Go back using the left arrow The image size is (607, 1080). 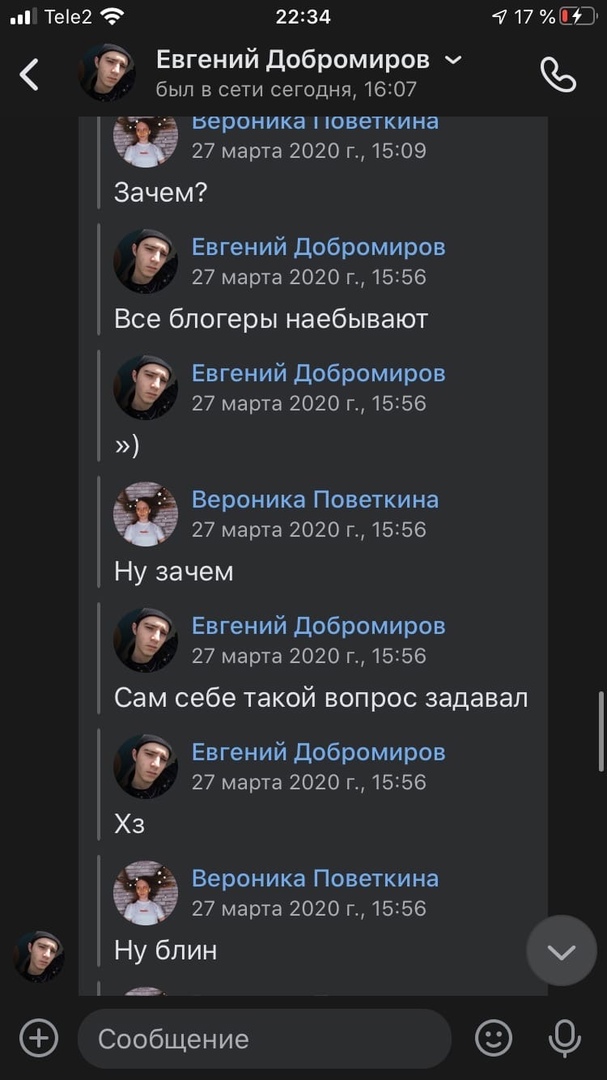(x=28, y=74)
